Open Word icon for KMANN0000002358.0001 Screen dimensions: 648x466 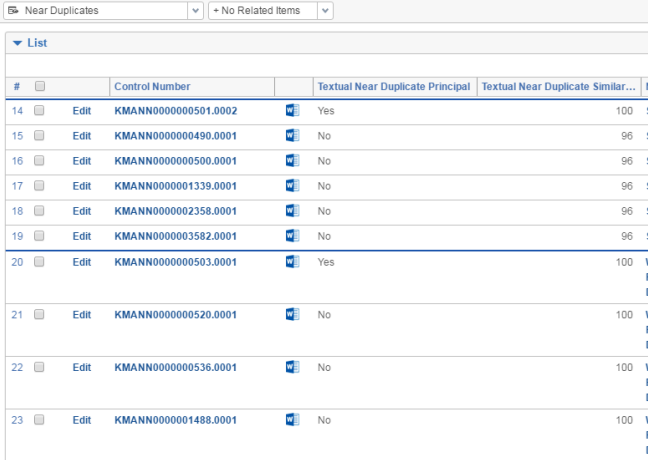293,211
